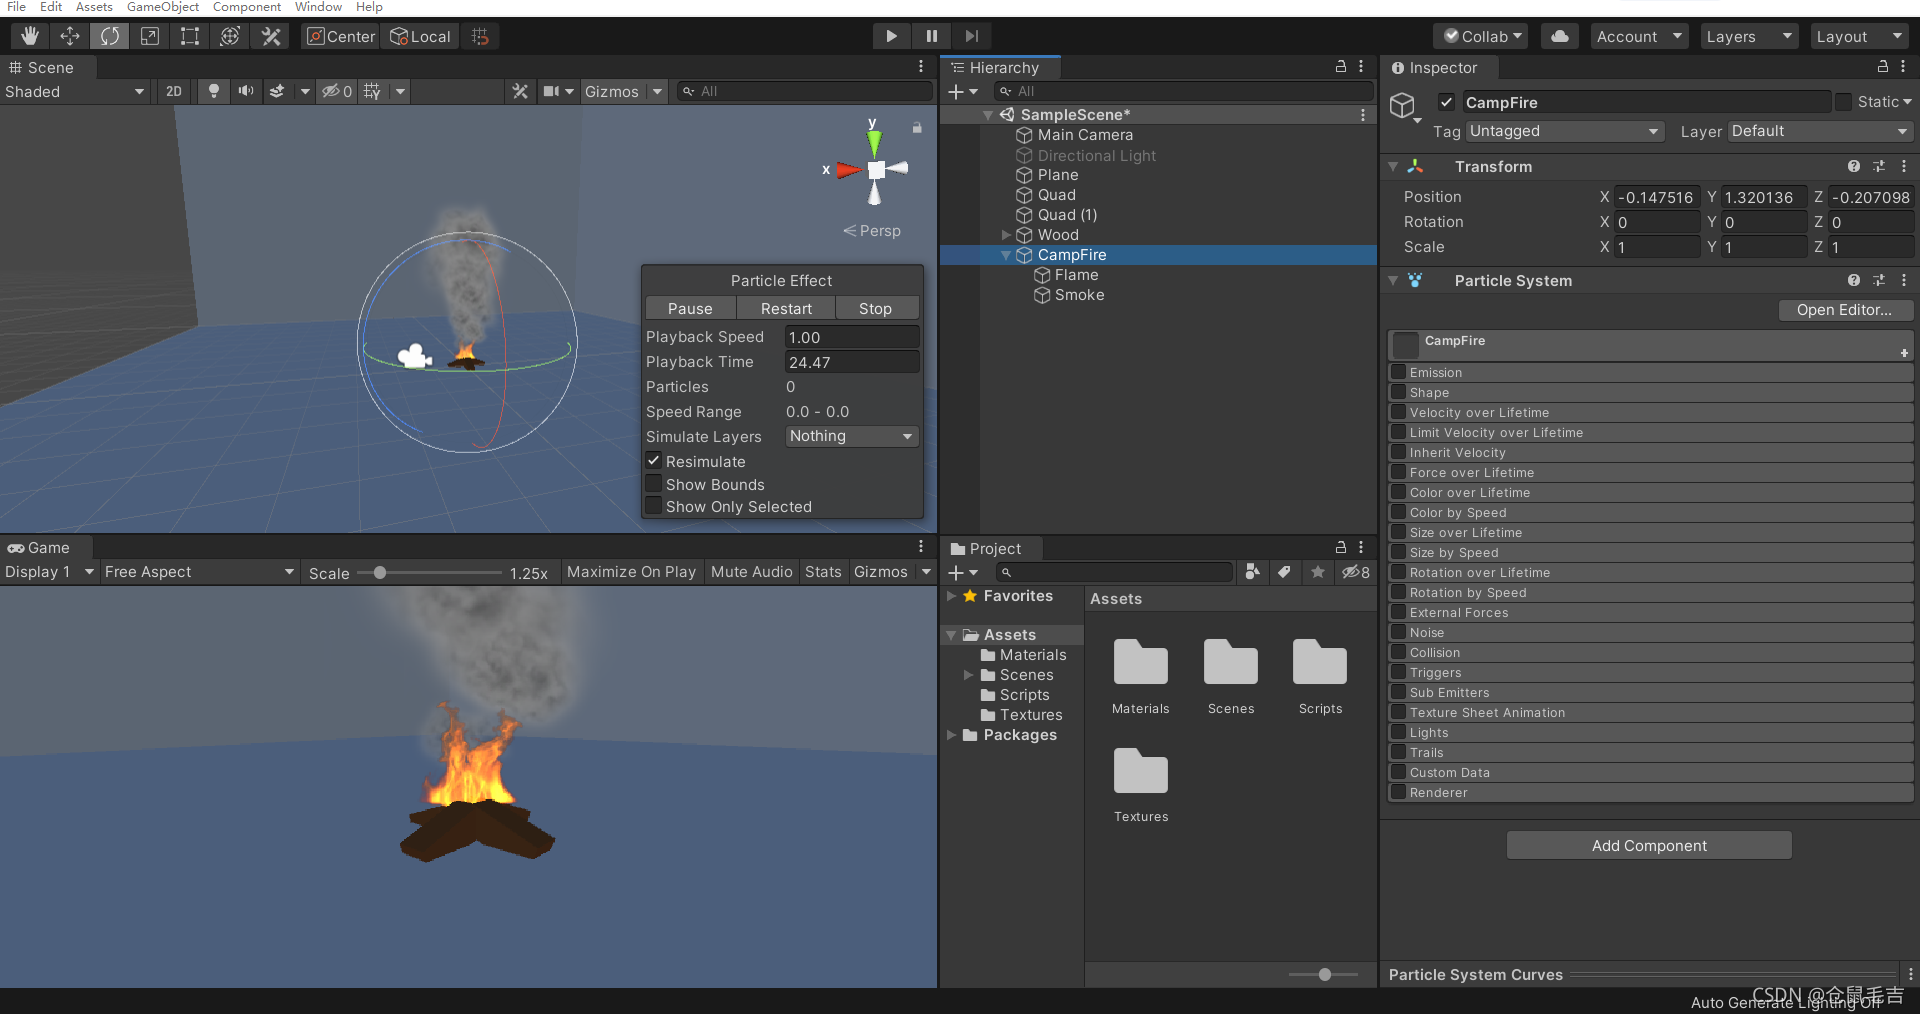Open the Layer dropdown in Inspector

pos(1820,131)
